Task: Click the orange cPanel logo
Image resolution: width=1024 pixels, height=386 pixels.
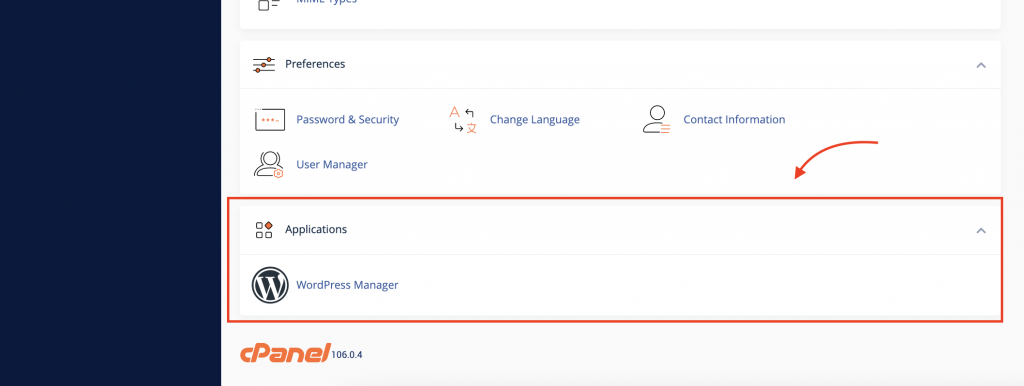Action: click(x=285, y=353)
